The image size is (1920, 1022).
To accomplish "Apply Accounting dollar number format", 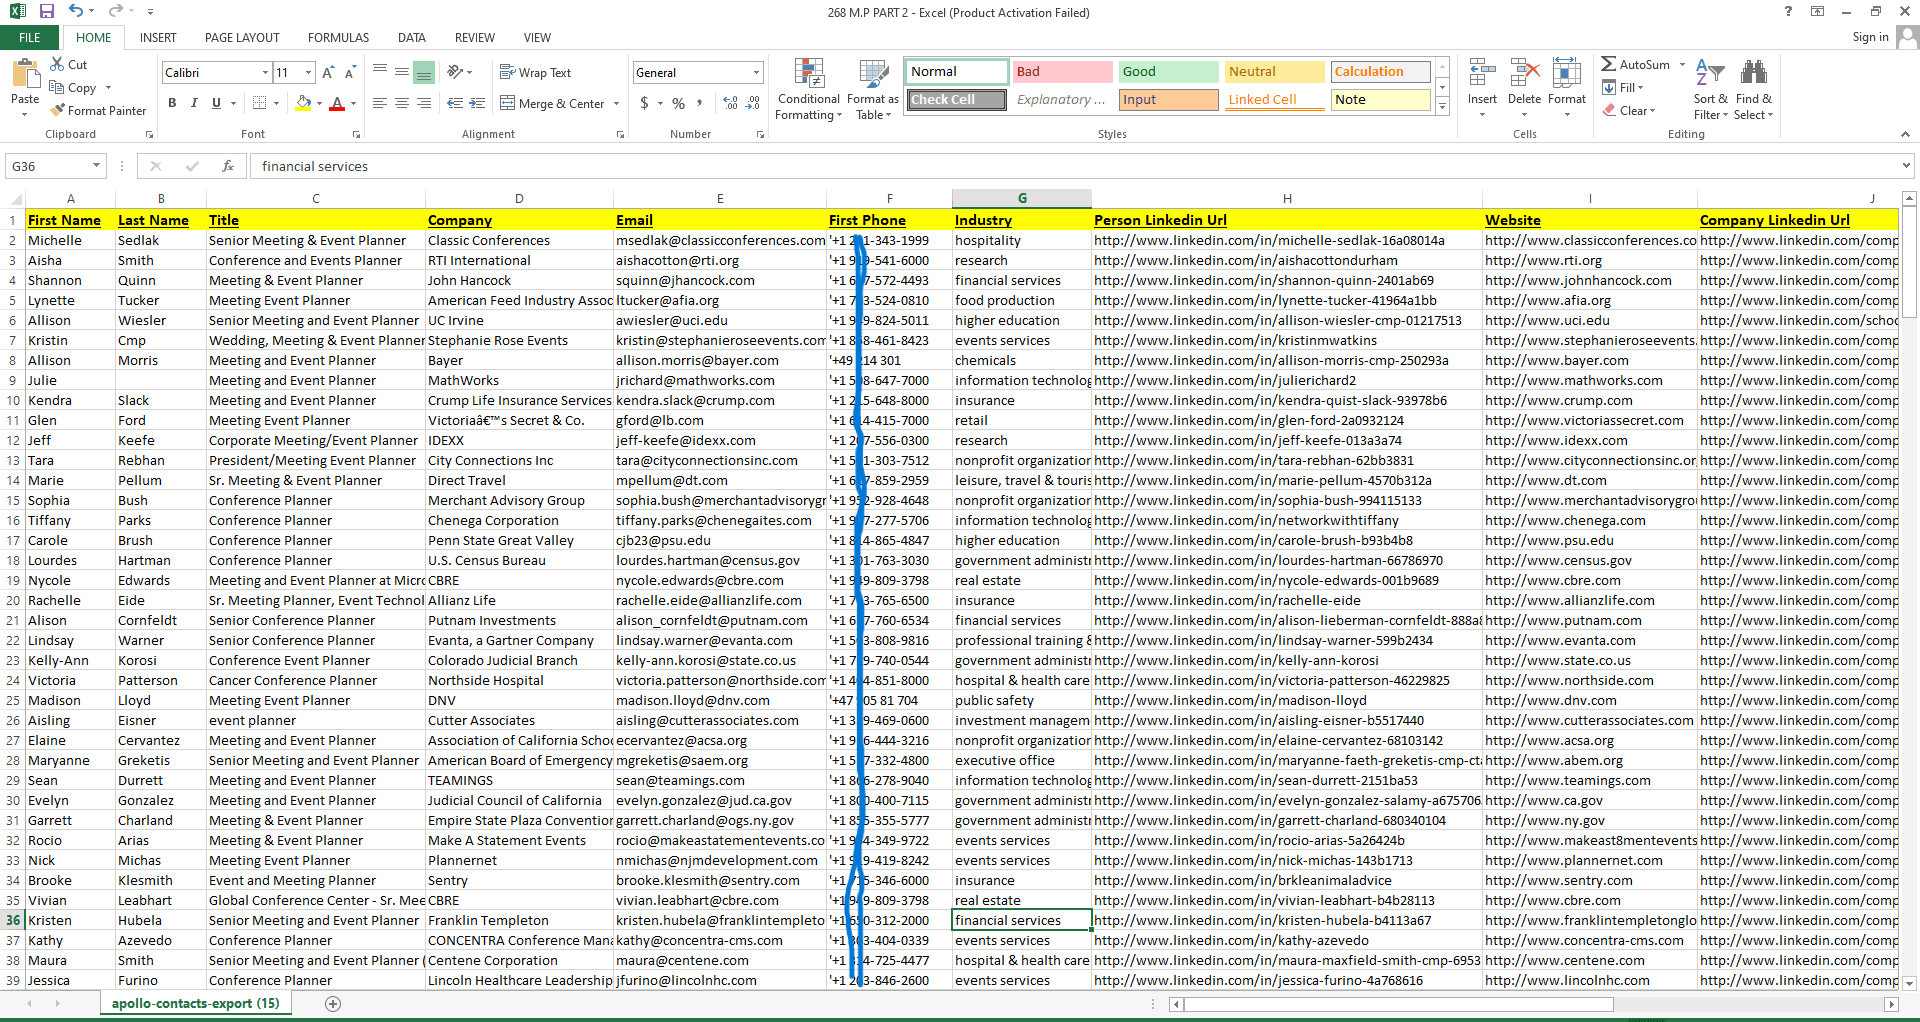I will (x=645, y=103).
